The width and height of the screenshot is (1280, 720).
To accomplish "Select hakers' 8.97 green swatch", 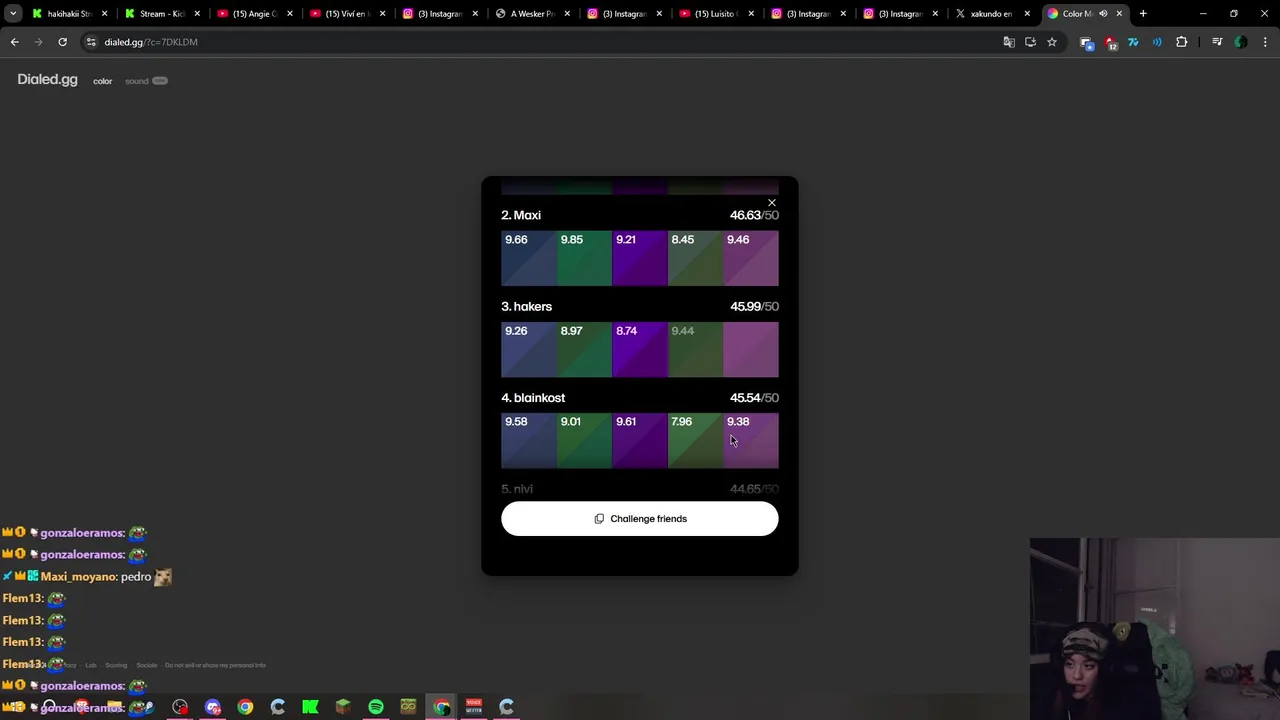I will point(584,349).
